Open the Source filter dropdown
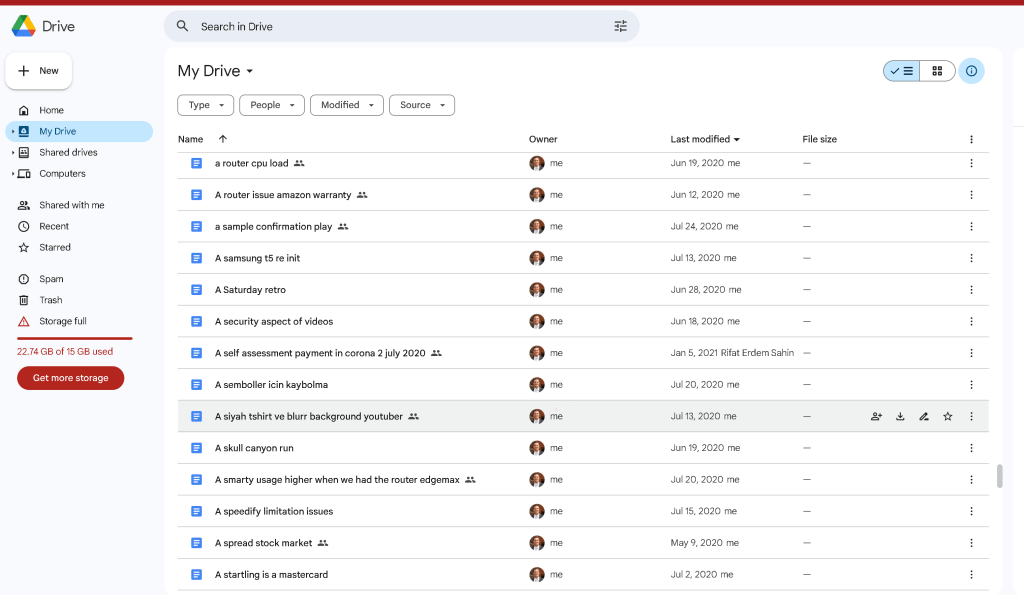This screenshot has width=1024, height=595. pos(422,105)
